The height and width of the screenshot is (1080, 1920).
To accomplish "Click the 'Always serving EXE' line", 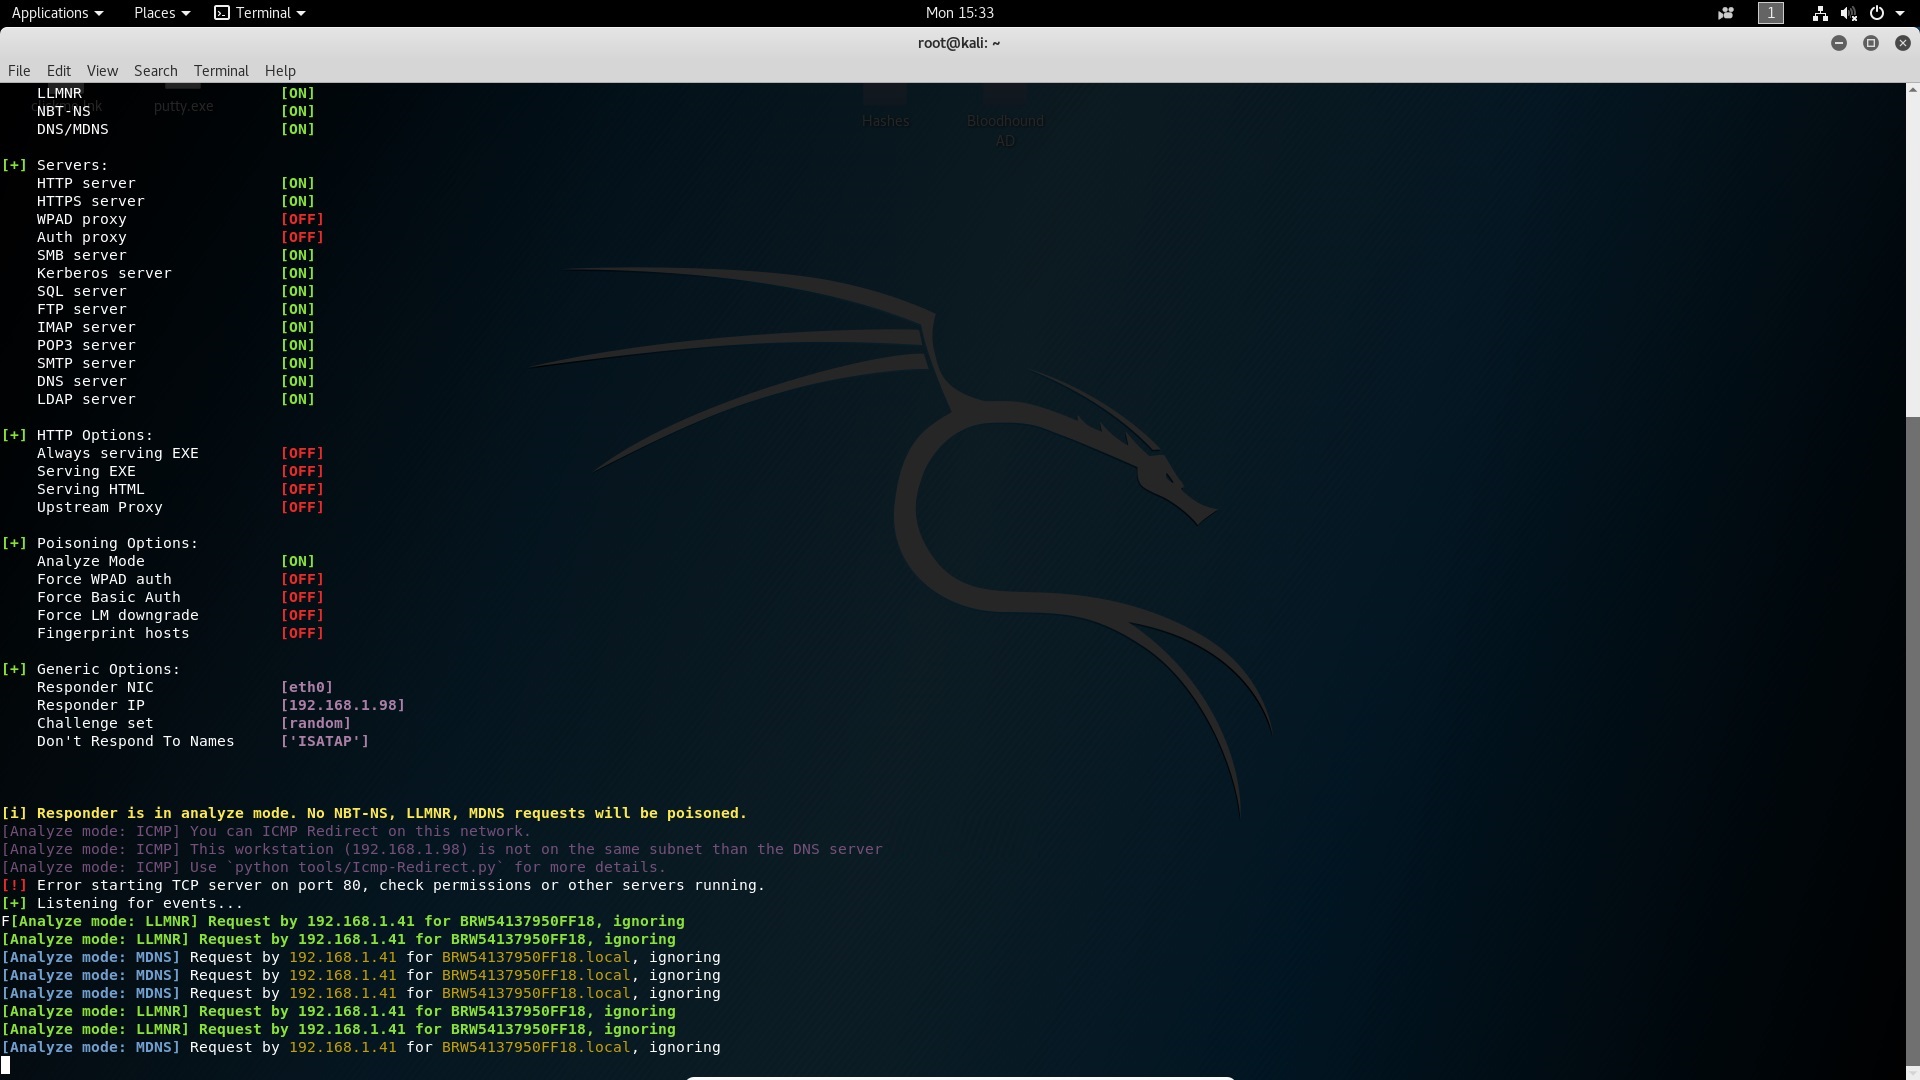I will point(180,453).
